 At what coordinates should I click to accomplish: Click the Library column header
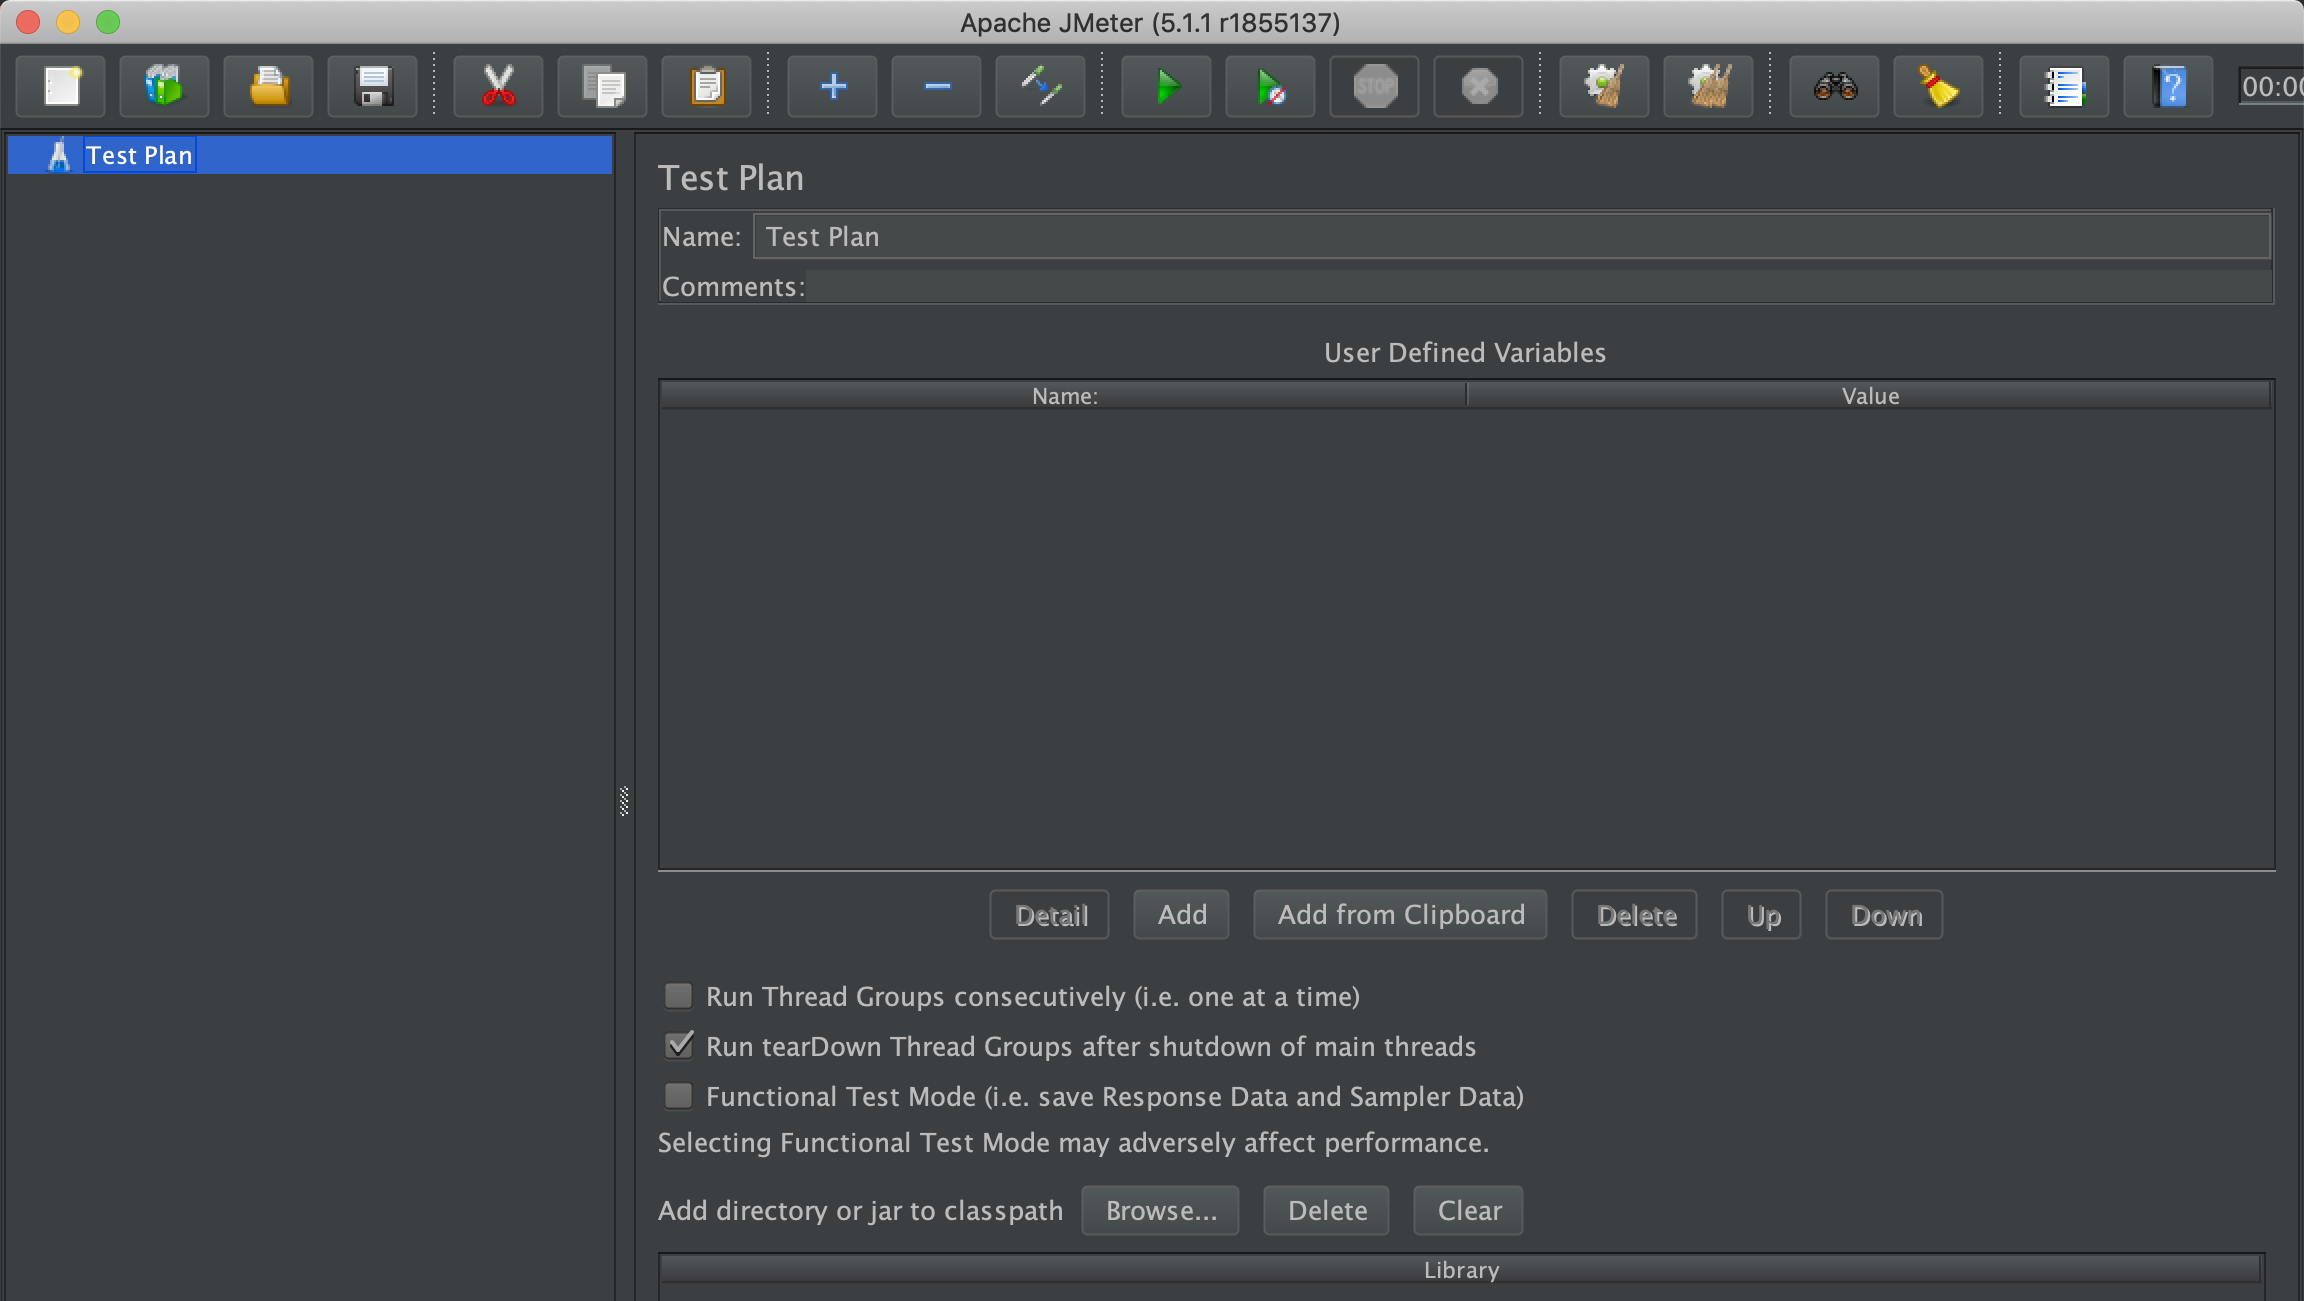[x=1461, y=1270]
